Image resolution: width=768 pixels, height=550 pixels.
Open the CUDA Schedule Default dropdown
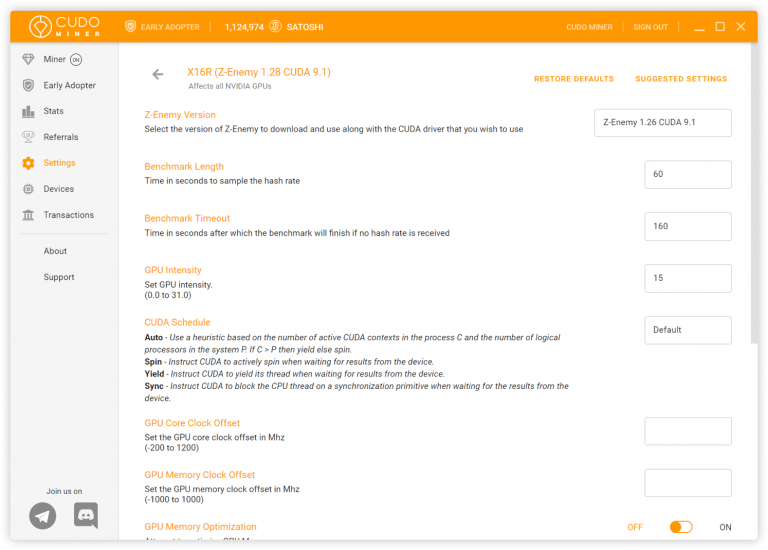pos(688,330)
